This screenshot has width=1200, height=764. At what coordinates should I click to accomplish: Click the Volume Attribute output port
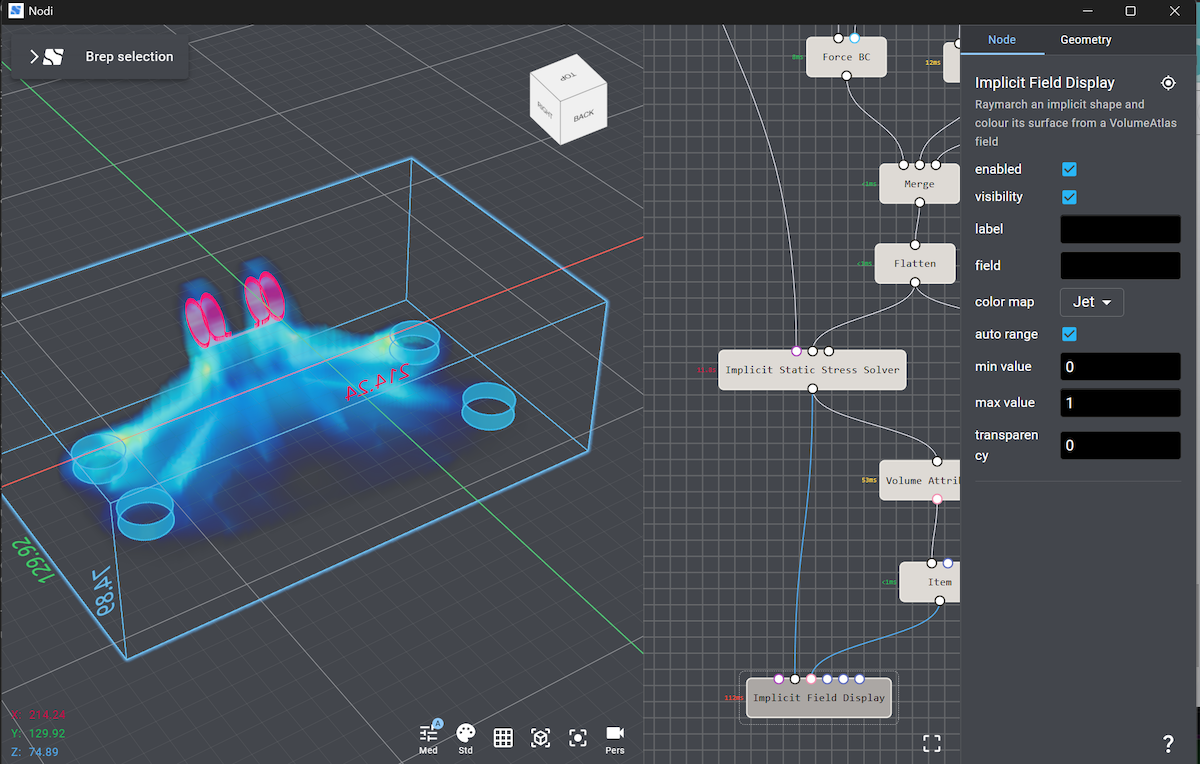click(937, 498)
